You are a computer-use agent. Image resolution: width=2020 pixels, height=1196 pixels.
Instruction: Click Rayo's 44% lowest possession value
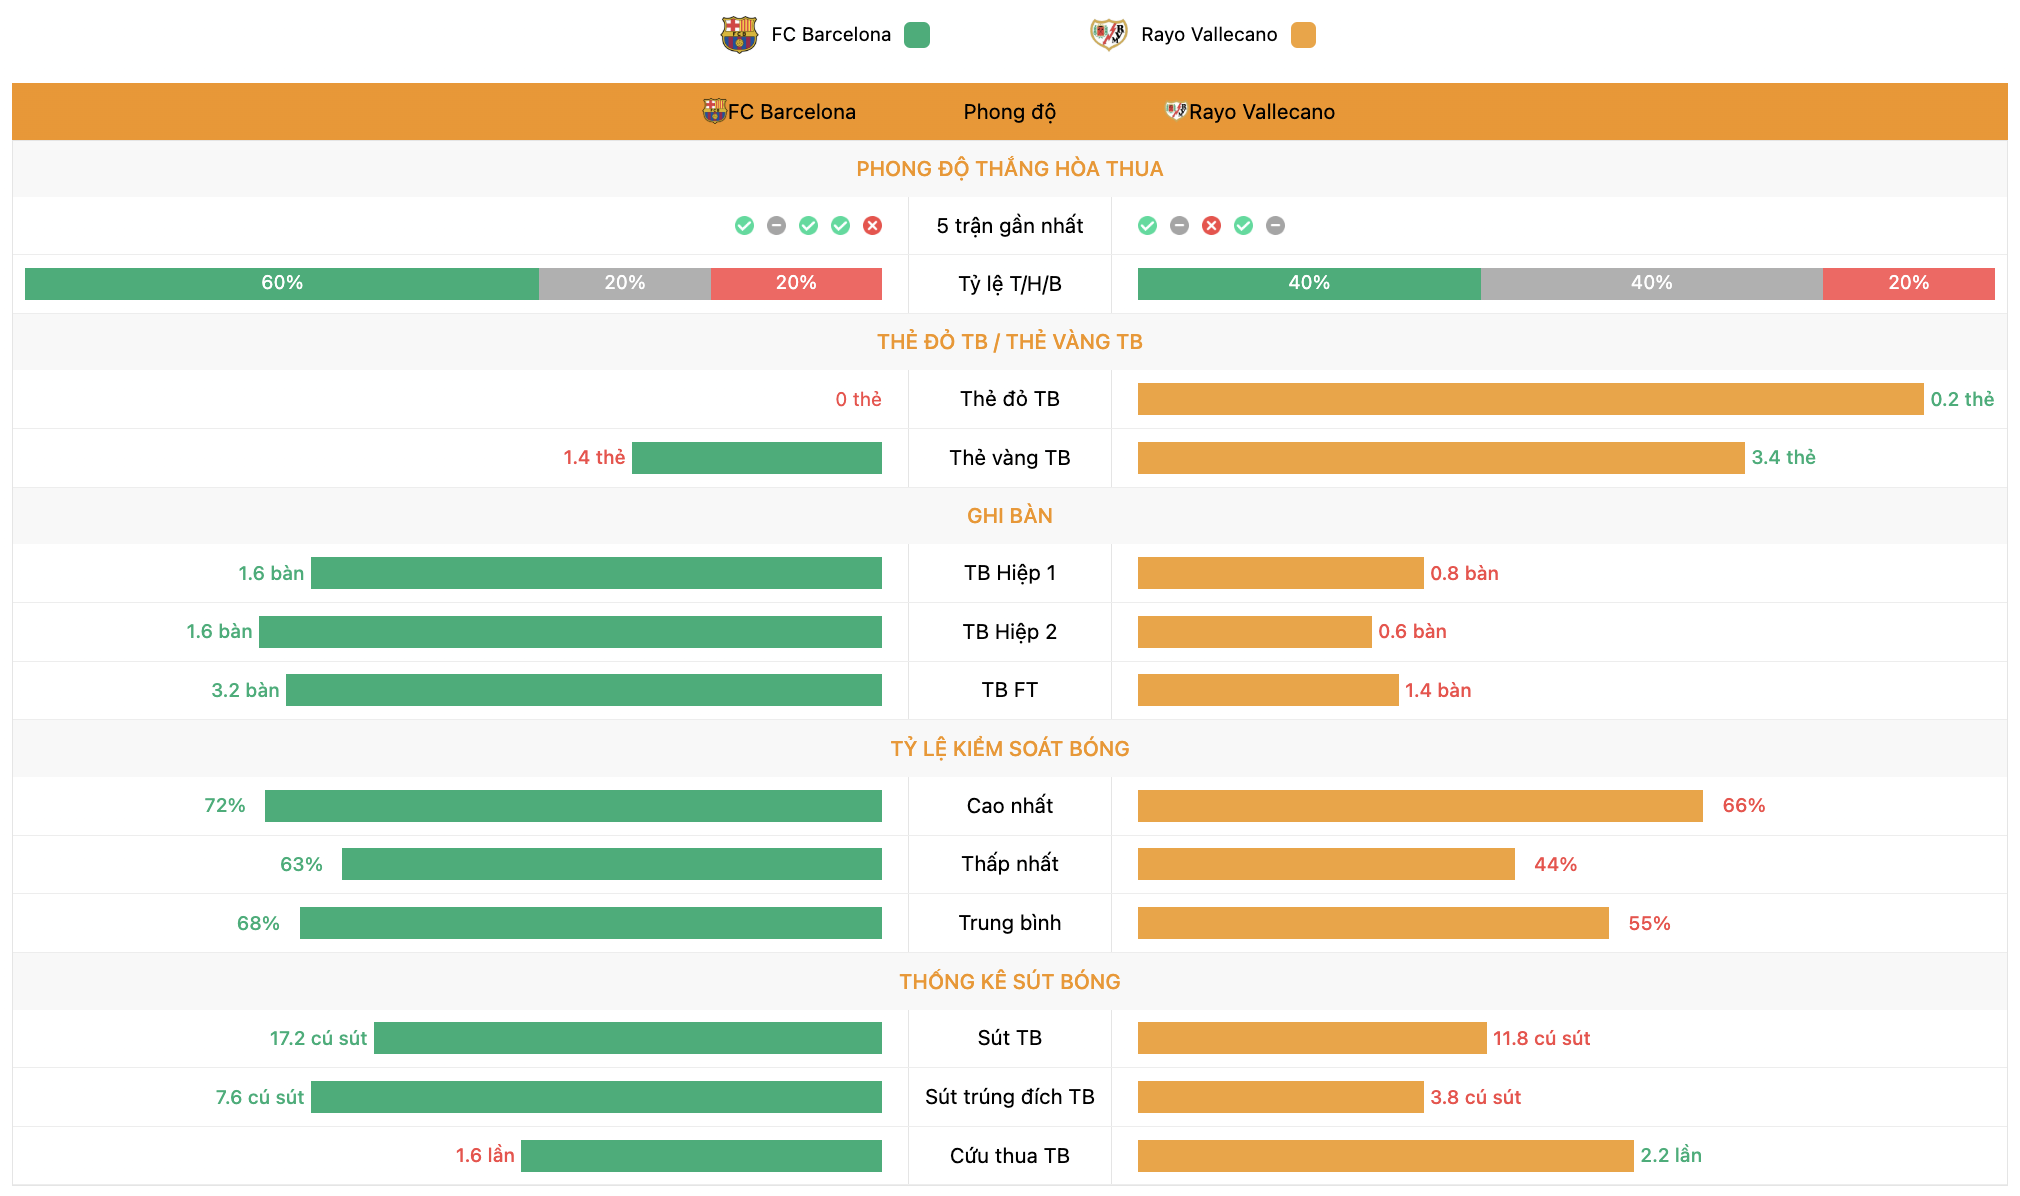1556,864
